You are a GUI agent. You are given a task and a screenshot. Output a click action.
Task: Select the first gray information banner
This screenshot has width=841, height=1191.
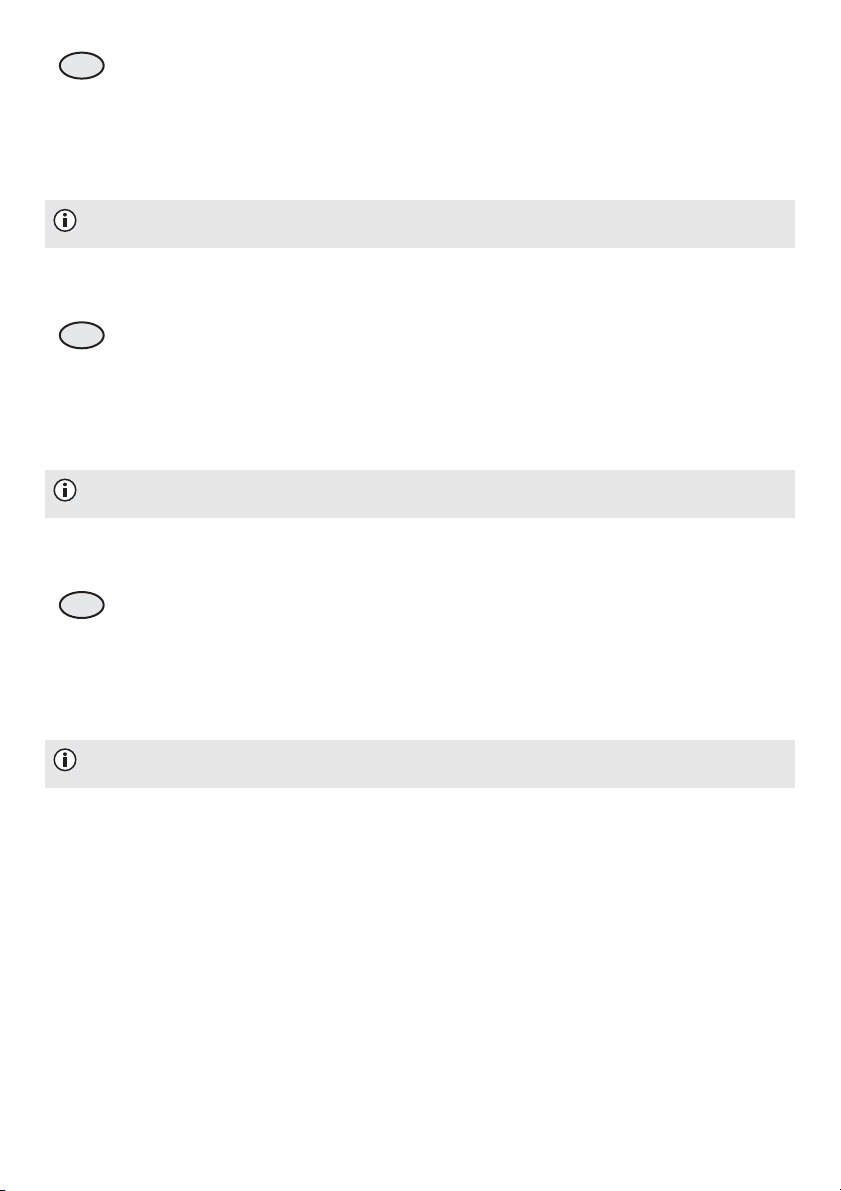point(419,224)
